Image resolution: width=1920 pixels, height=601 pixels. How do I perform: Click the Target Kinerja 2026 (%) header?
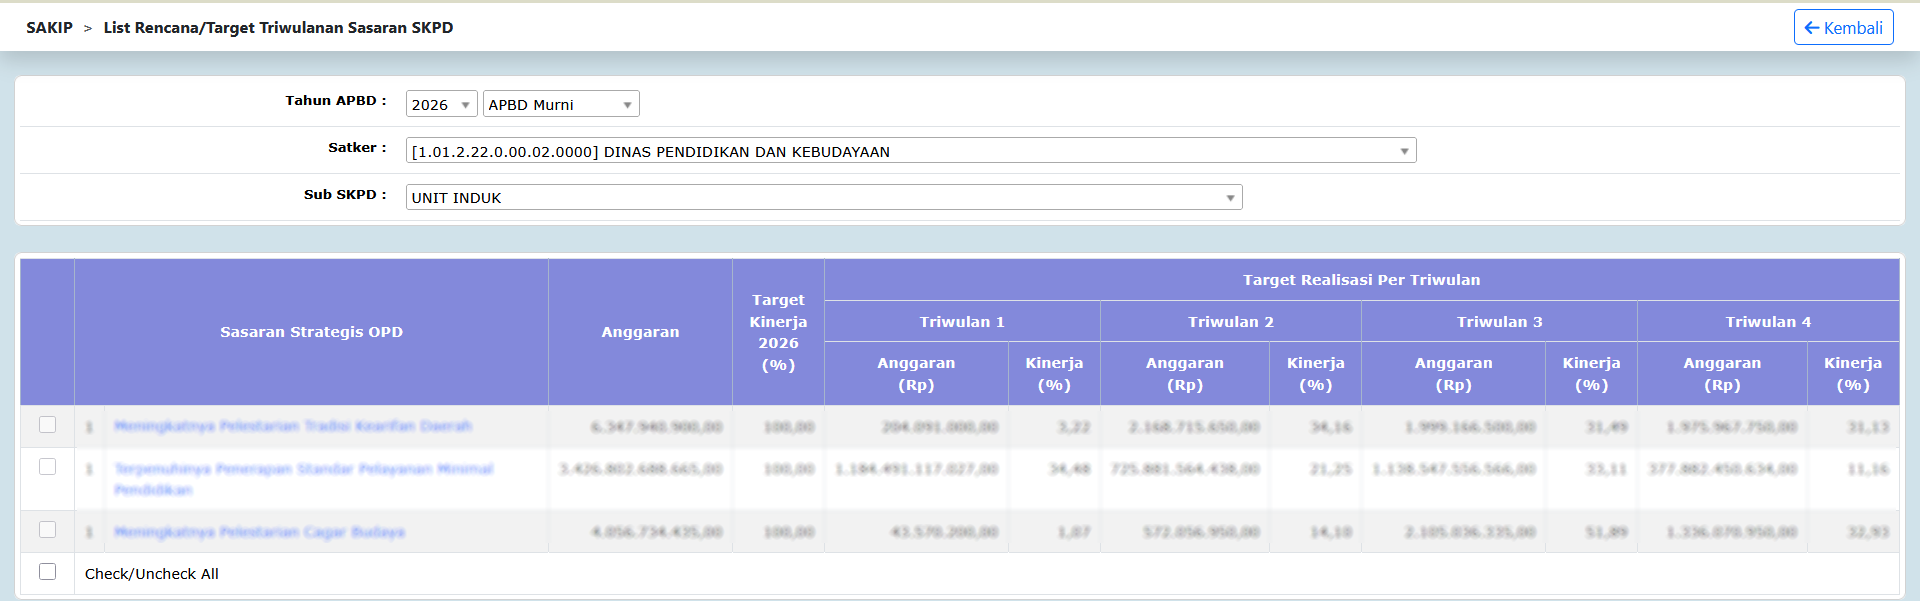click(x=778, y=332)
